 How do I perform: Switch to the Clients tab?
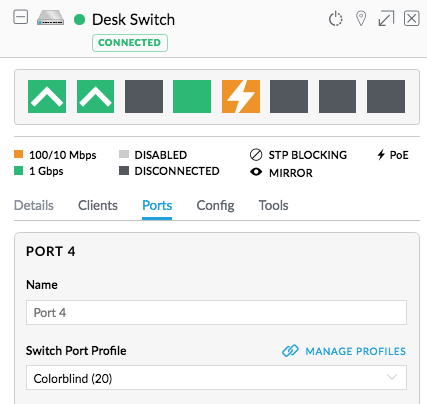[x=98, y=205]
